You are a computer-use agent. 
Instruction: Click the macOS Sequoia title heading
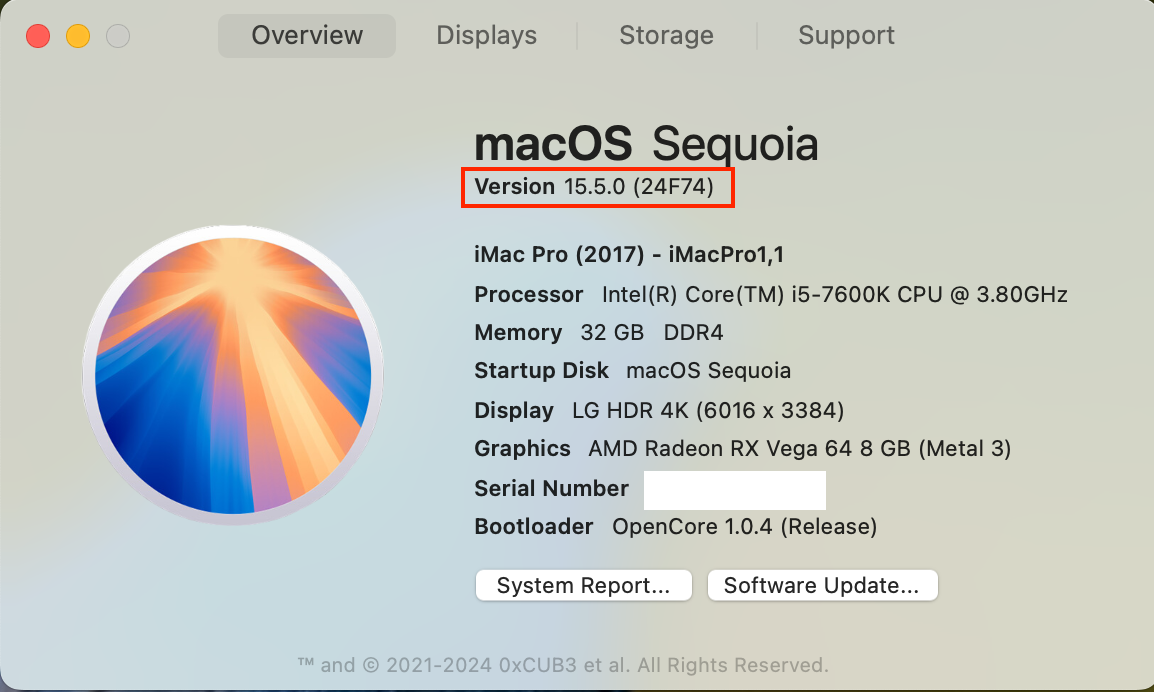coord(646,145)
